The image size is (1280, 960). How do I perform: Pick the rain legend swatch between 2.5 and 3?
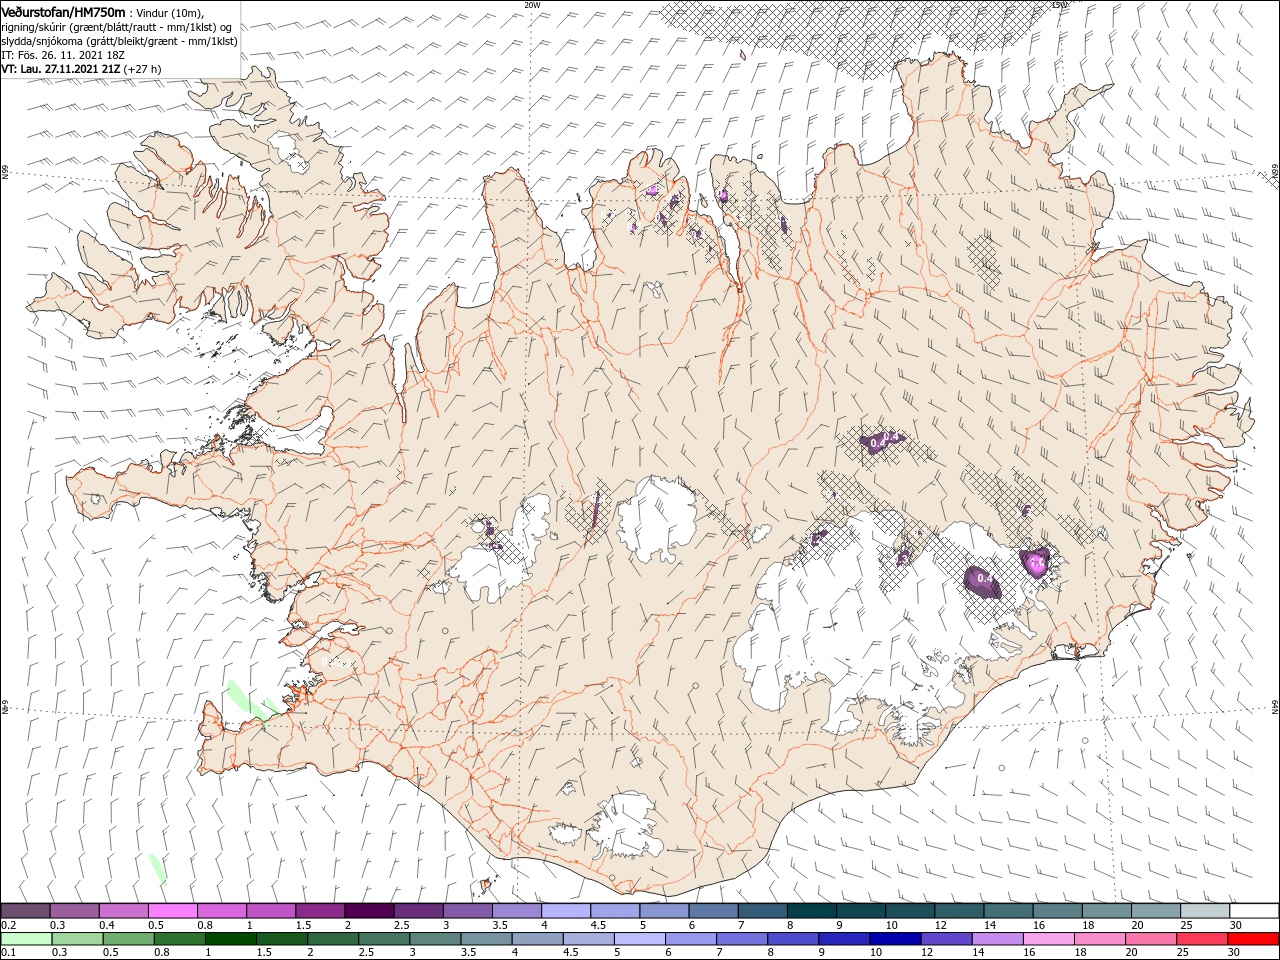[384, 939]
